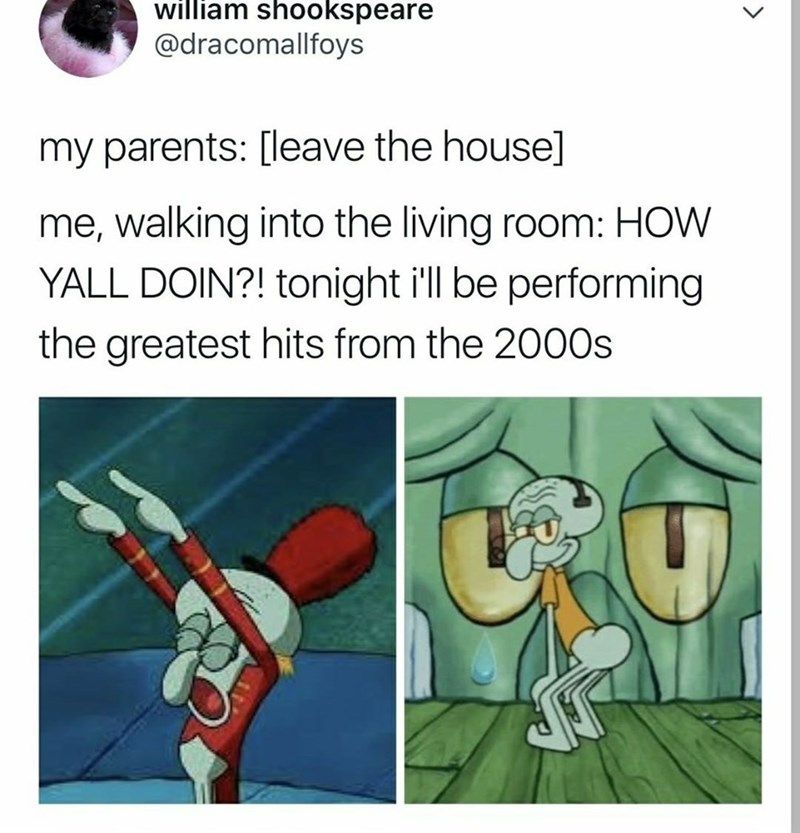Click the green wooden floor planks

[583, 754]
